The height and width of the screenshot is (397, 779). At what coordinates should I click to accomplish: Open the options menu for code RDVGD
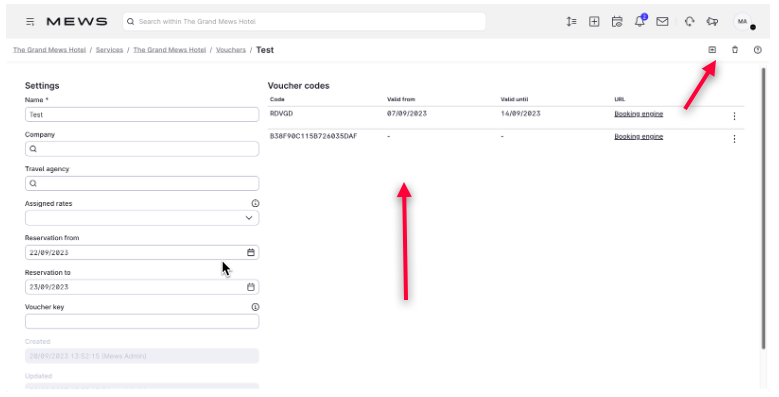click(x=734, y=116)
